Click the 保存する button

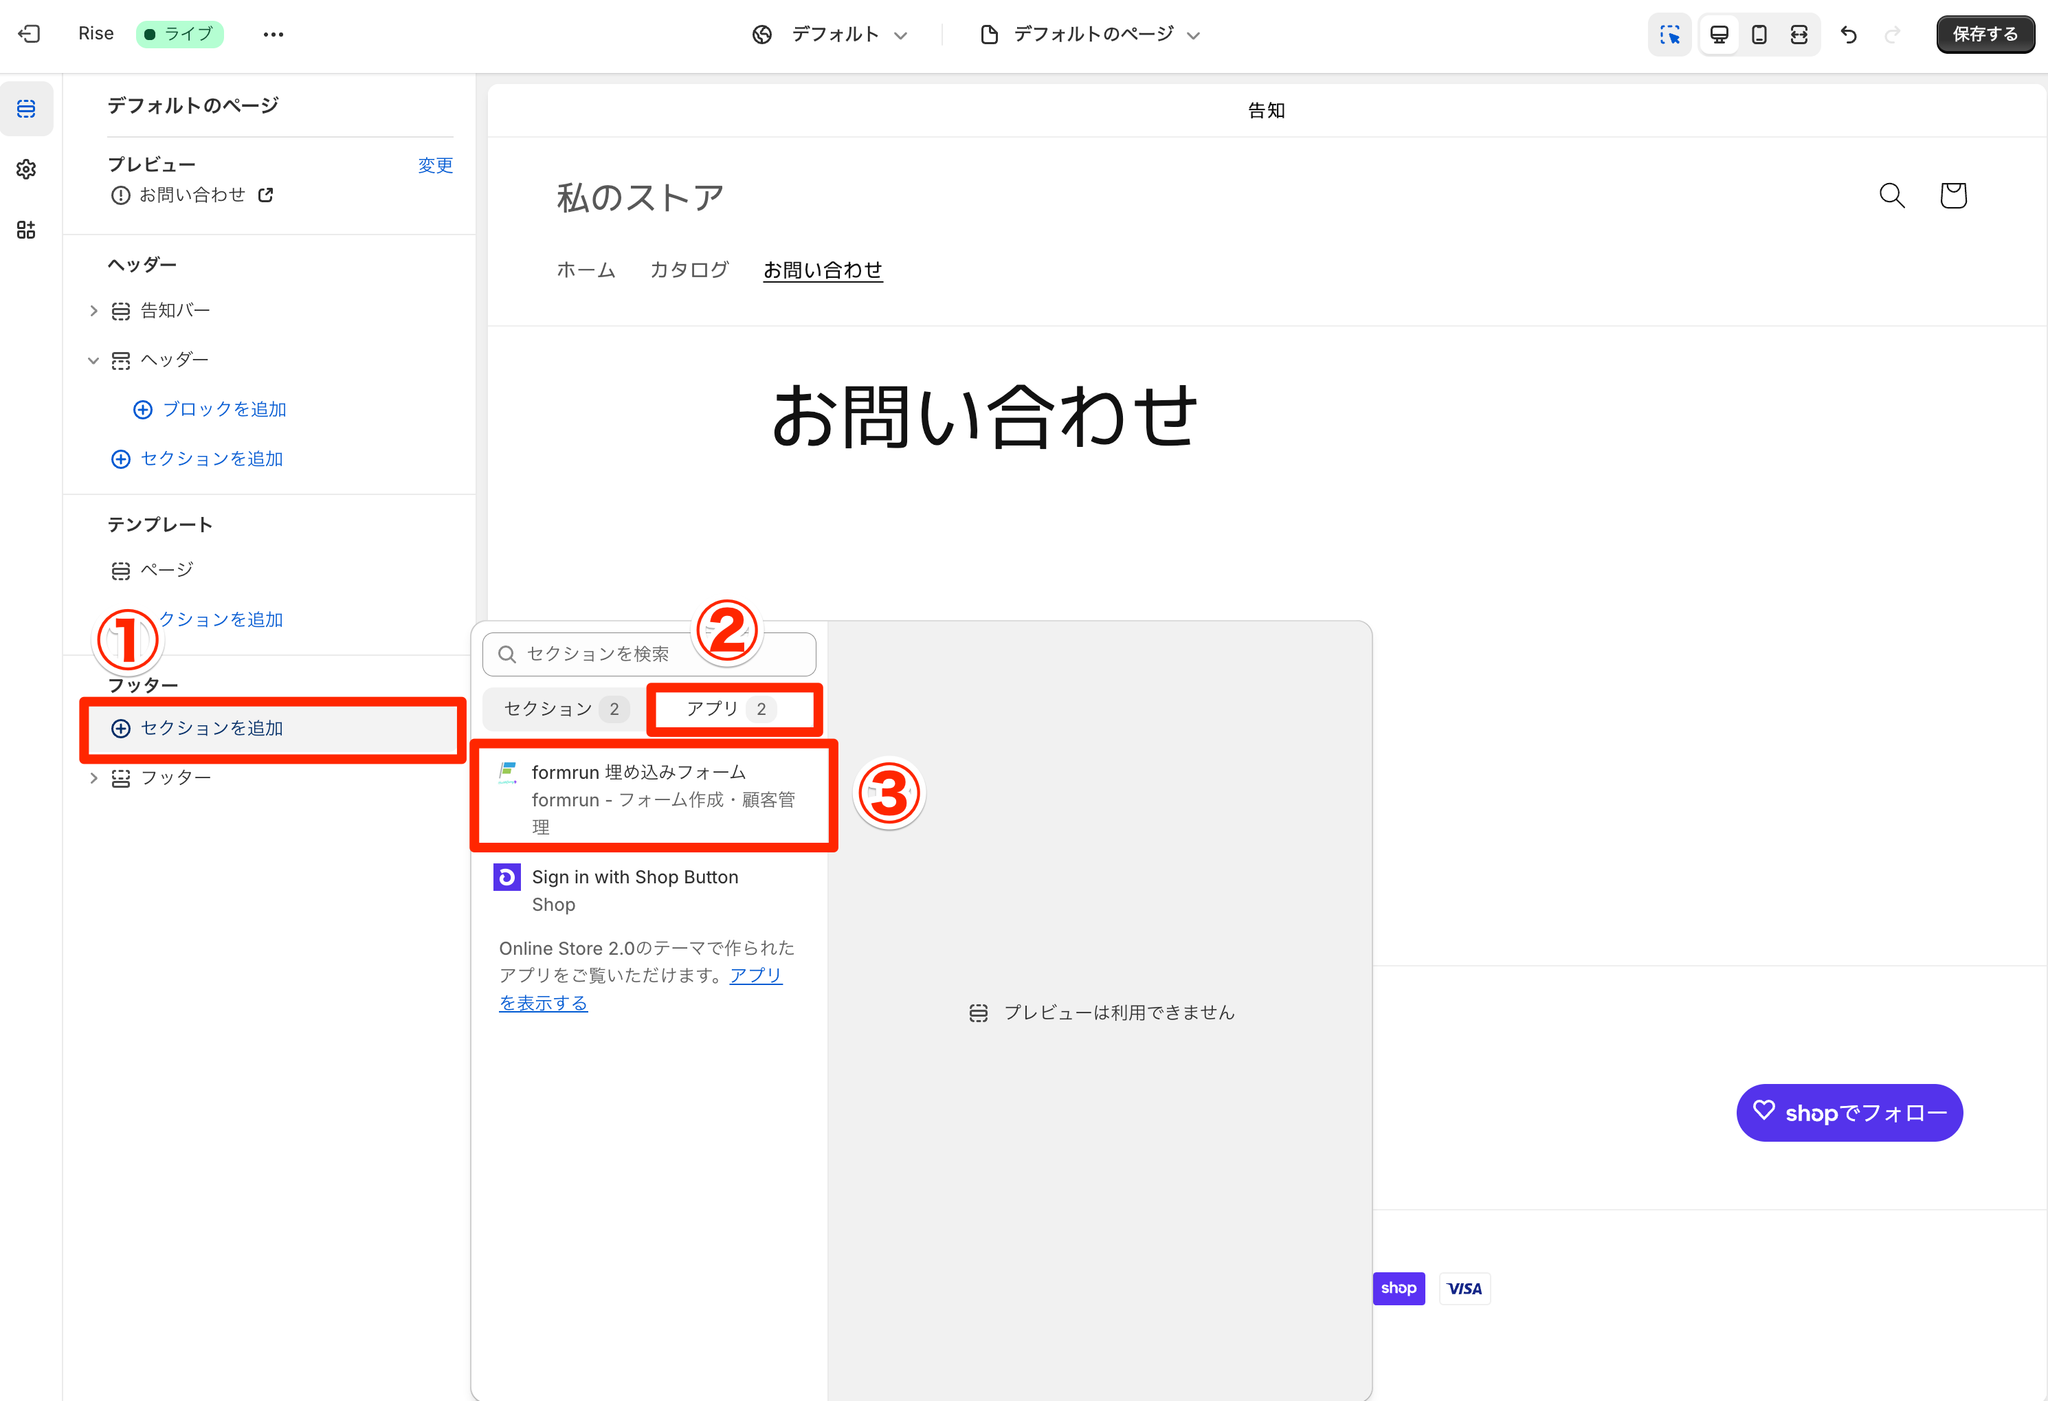[x=1984, y=35]
